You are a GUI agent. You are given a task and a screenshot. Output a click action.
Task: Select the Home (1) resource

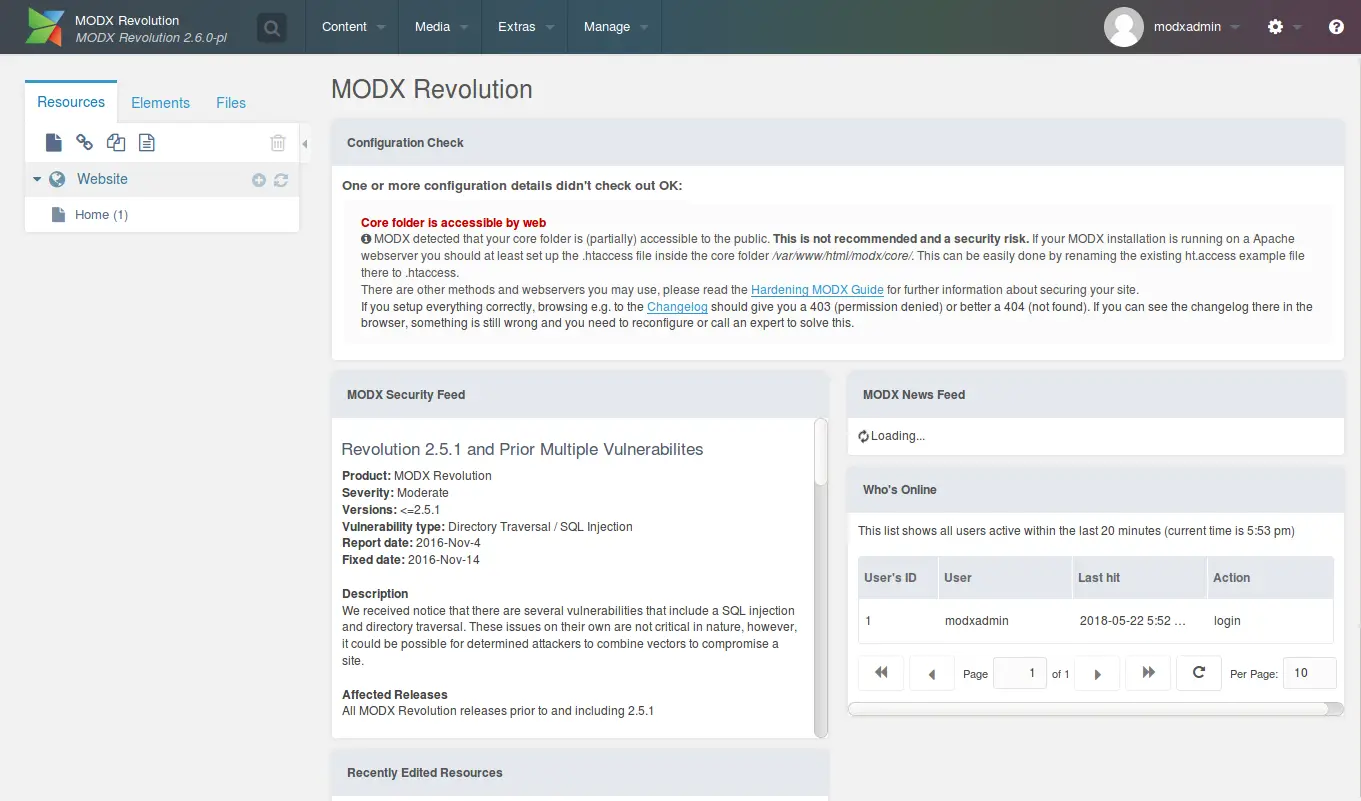[101, 215]
